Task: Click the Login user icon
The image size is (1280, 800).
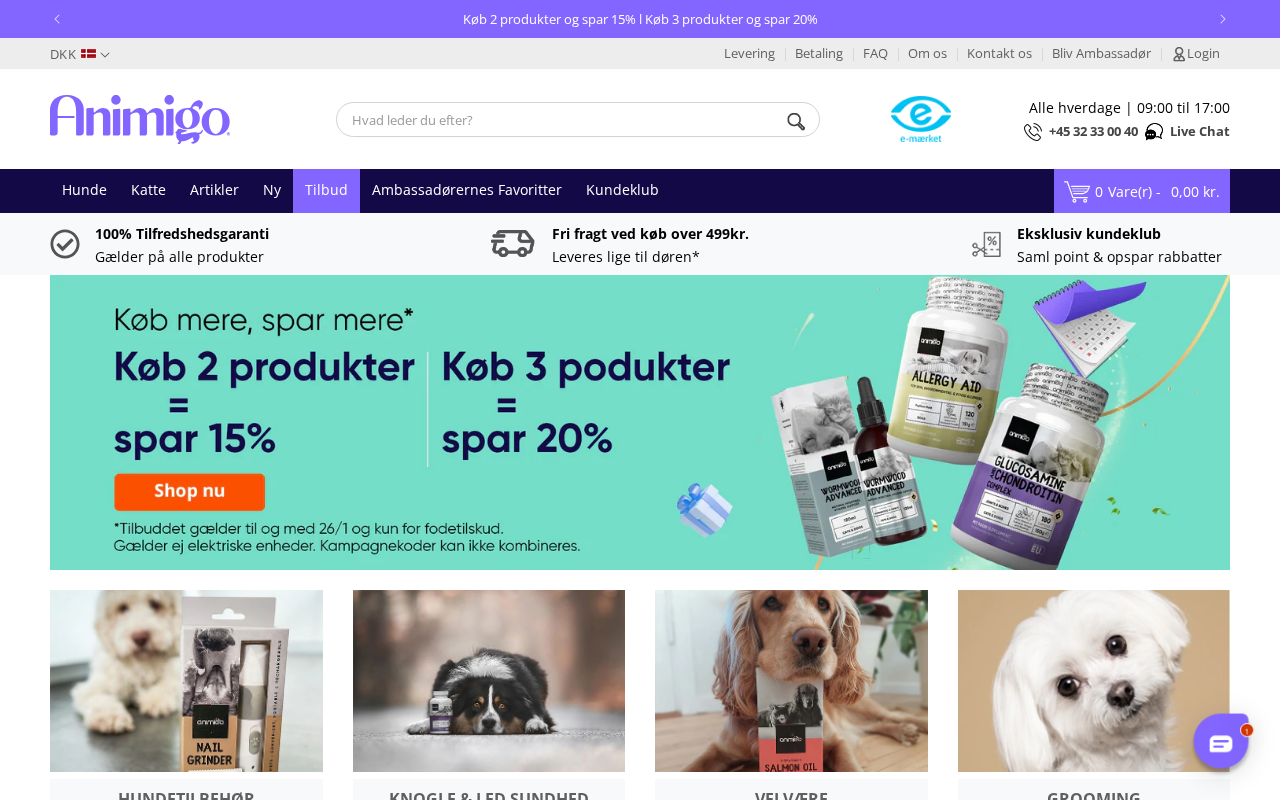Action: (x=1179, y=54)
